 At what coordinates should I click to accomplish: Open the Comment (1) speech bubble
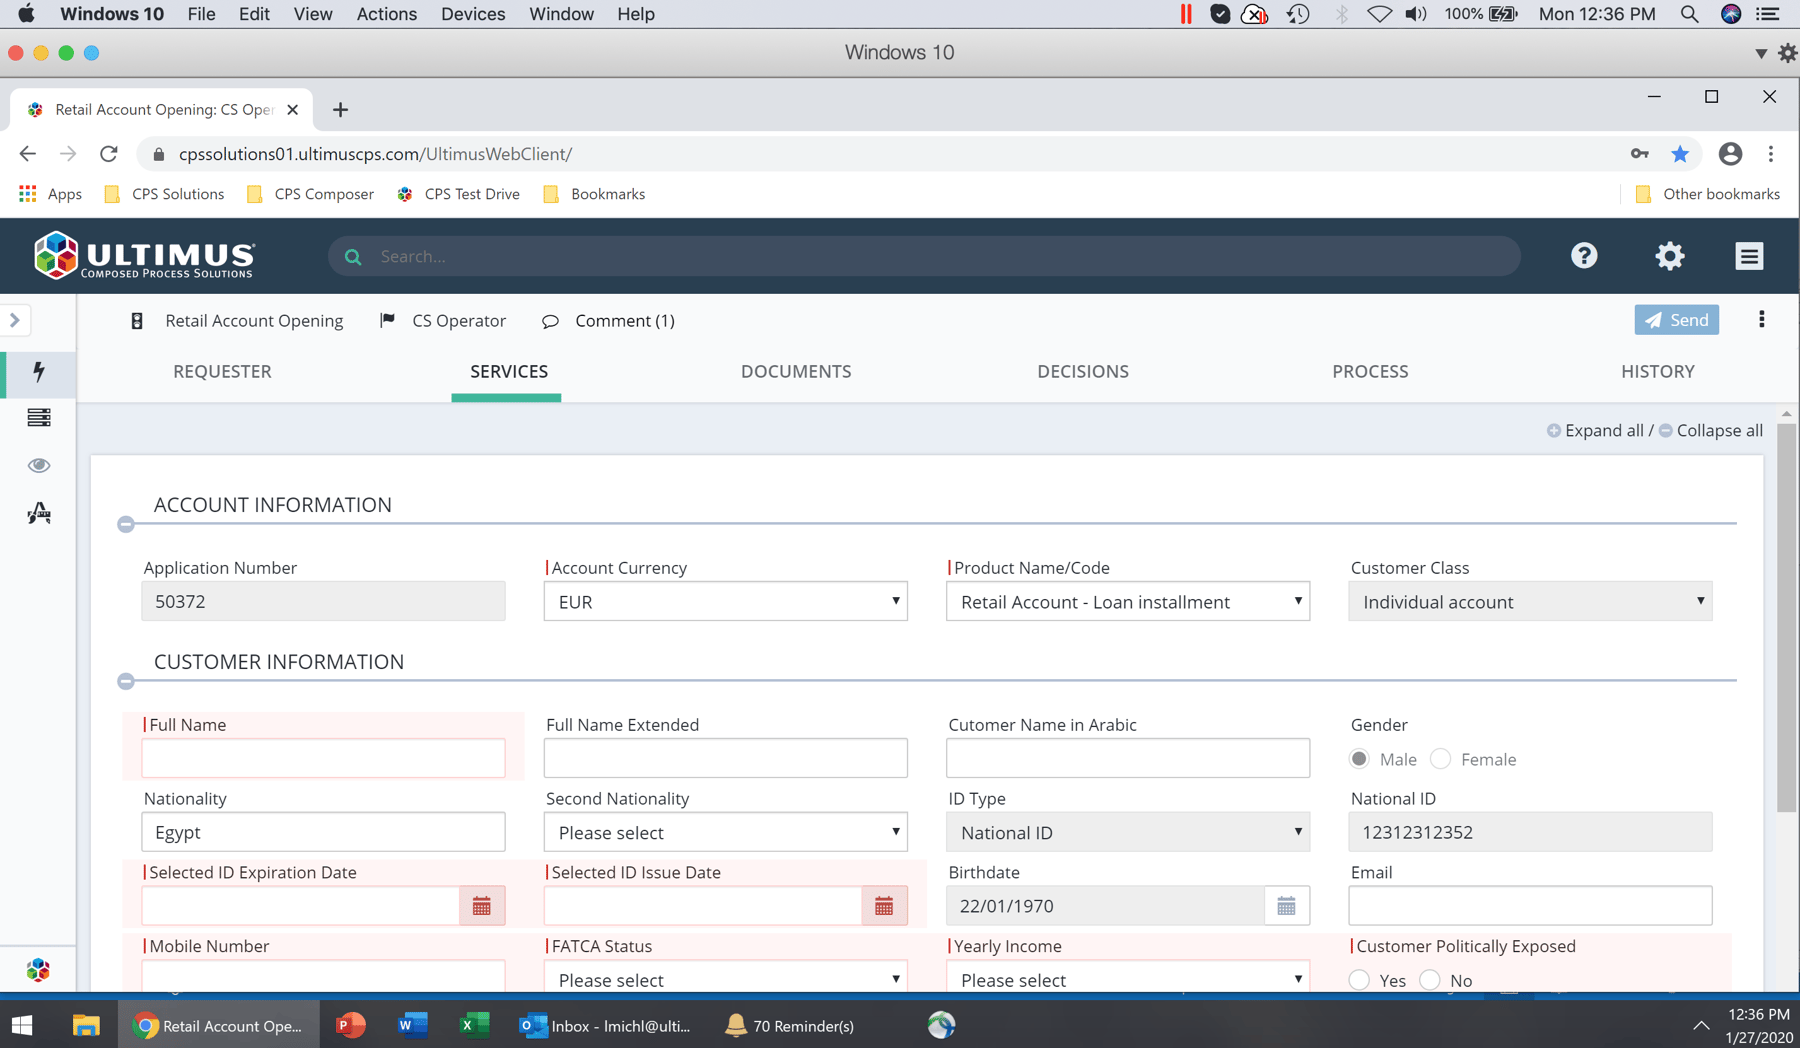[x=608, y=320]
